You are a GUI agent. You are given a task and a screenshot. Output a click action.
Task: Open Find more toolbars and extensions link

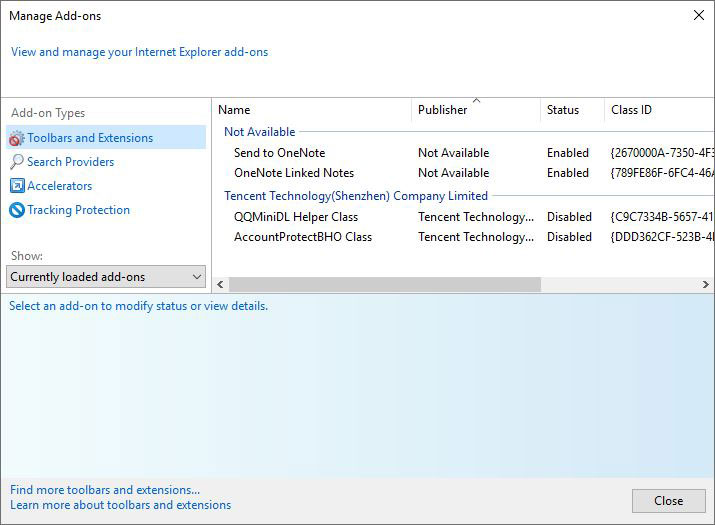tap(105, 490)
